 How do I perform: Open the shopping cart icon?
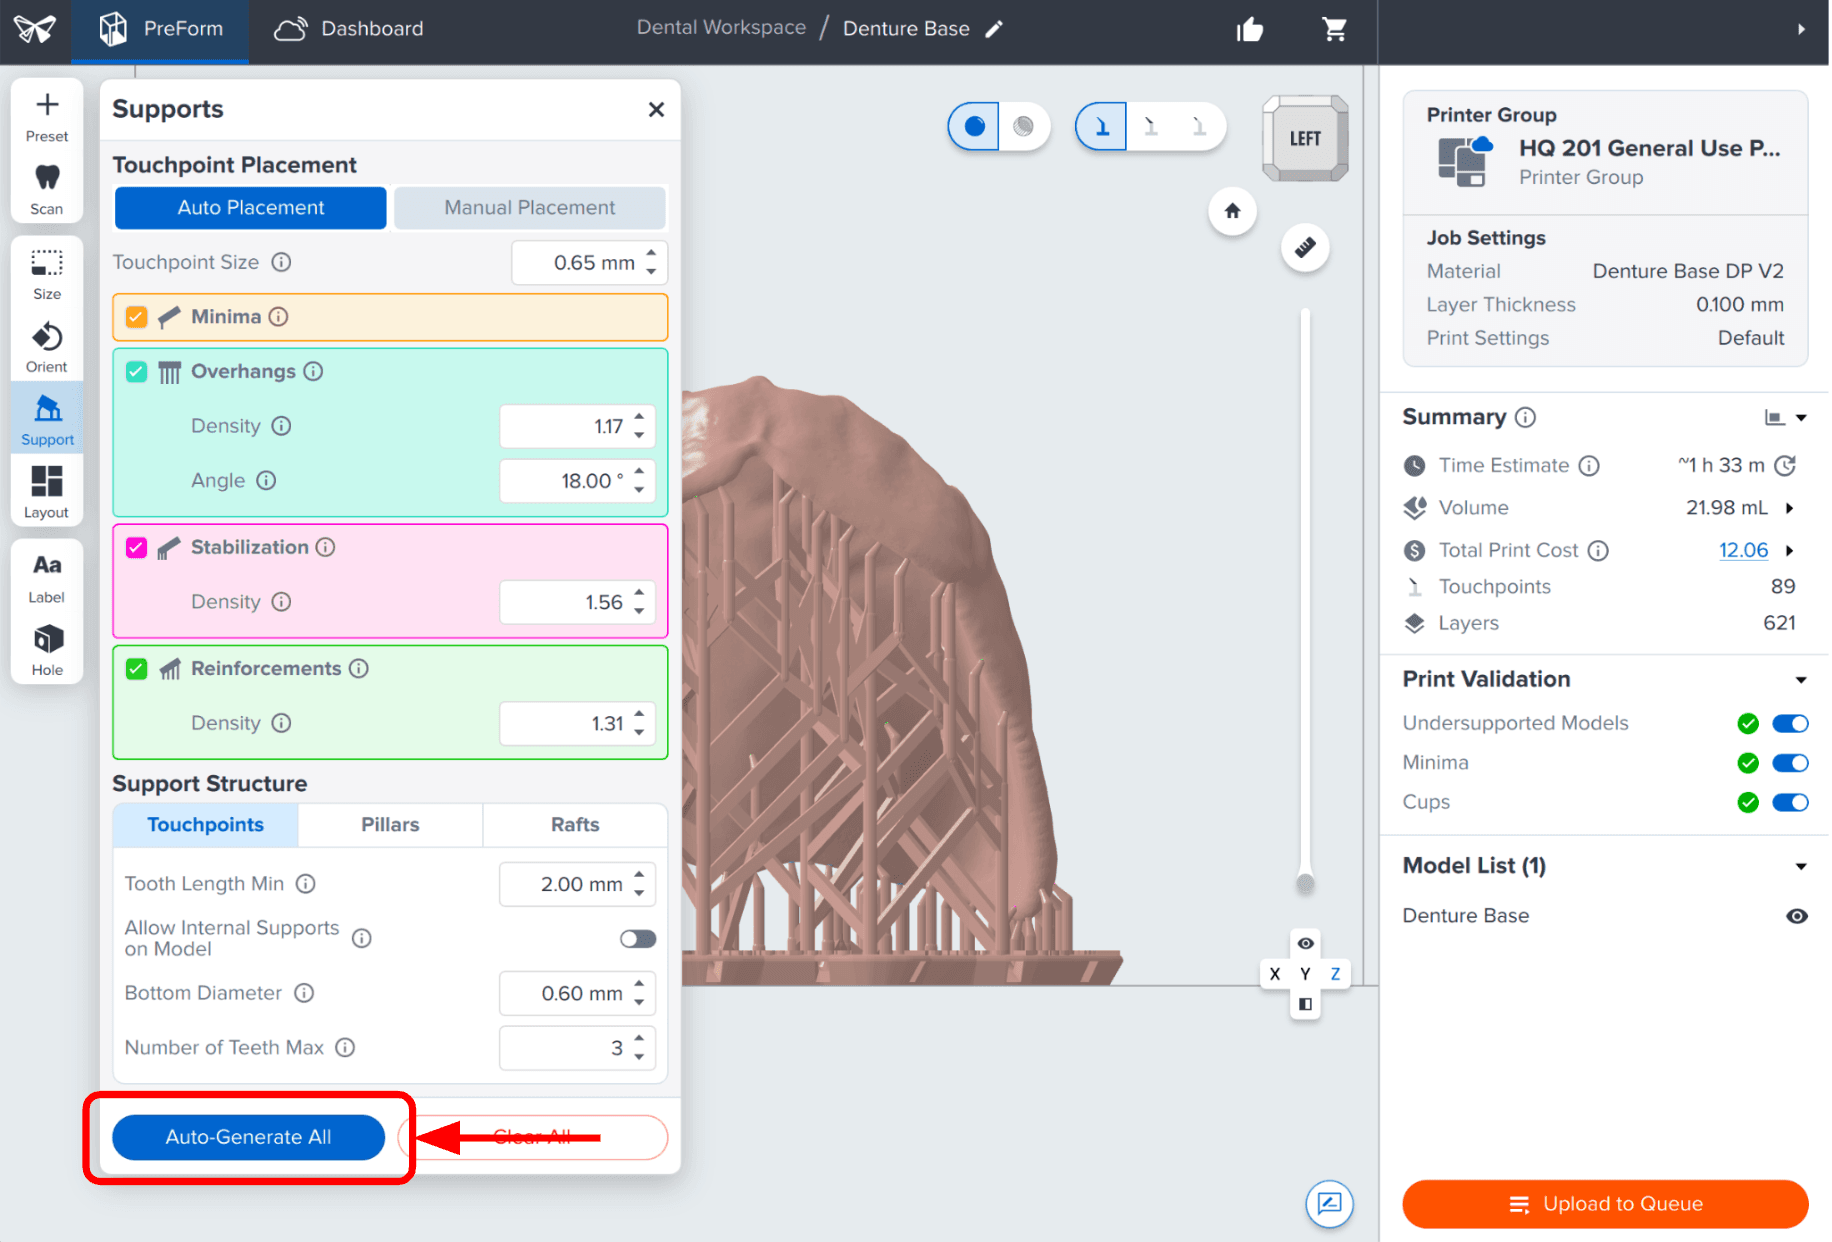(x=1334, y=29)
